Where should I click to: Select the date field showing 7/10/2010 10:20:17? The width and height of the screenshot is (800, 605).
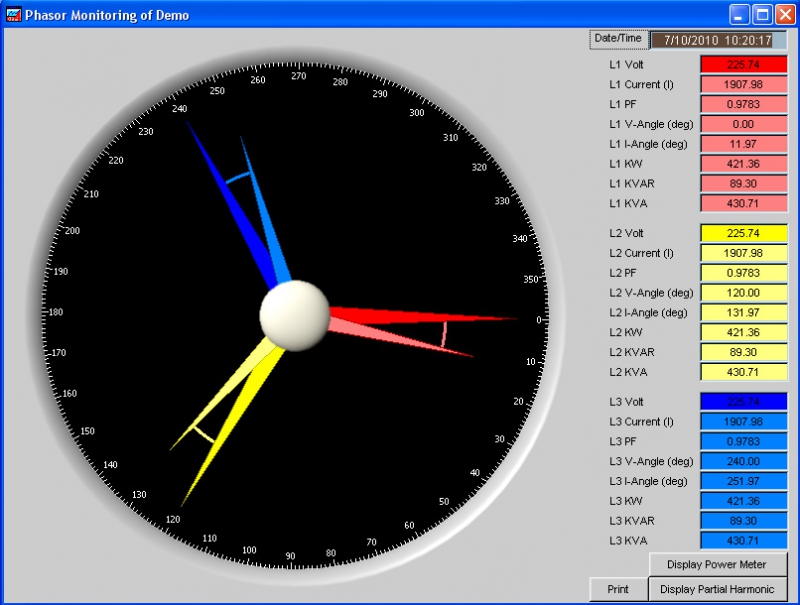click(x=718, y=40)
